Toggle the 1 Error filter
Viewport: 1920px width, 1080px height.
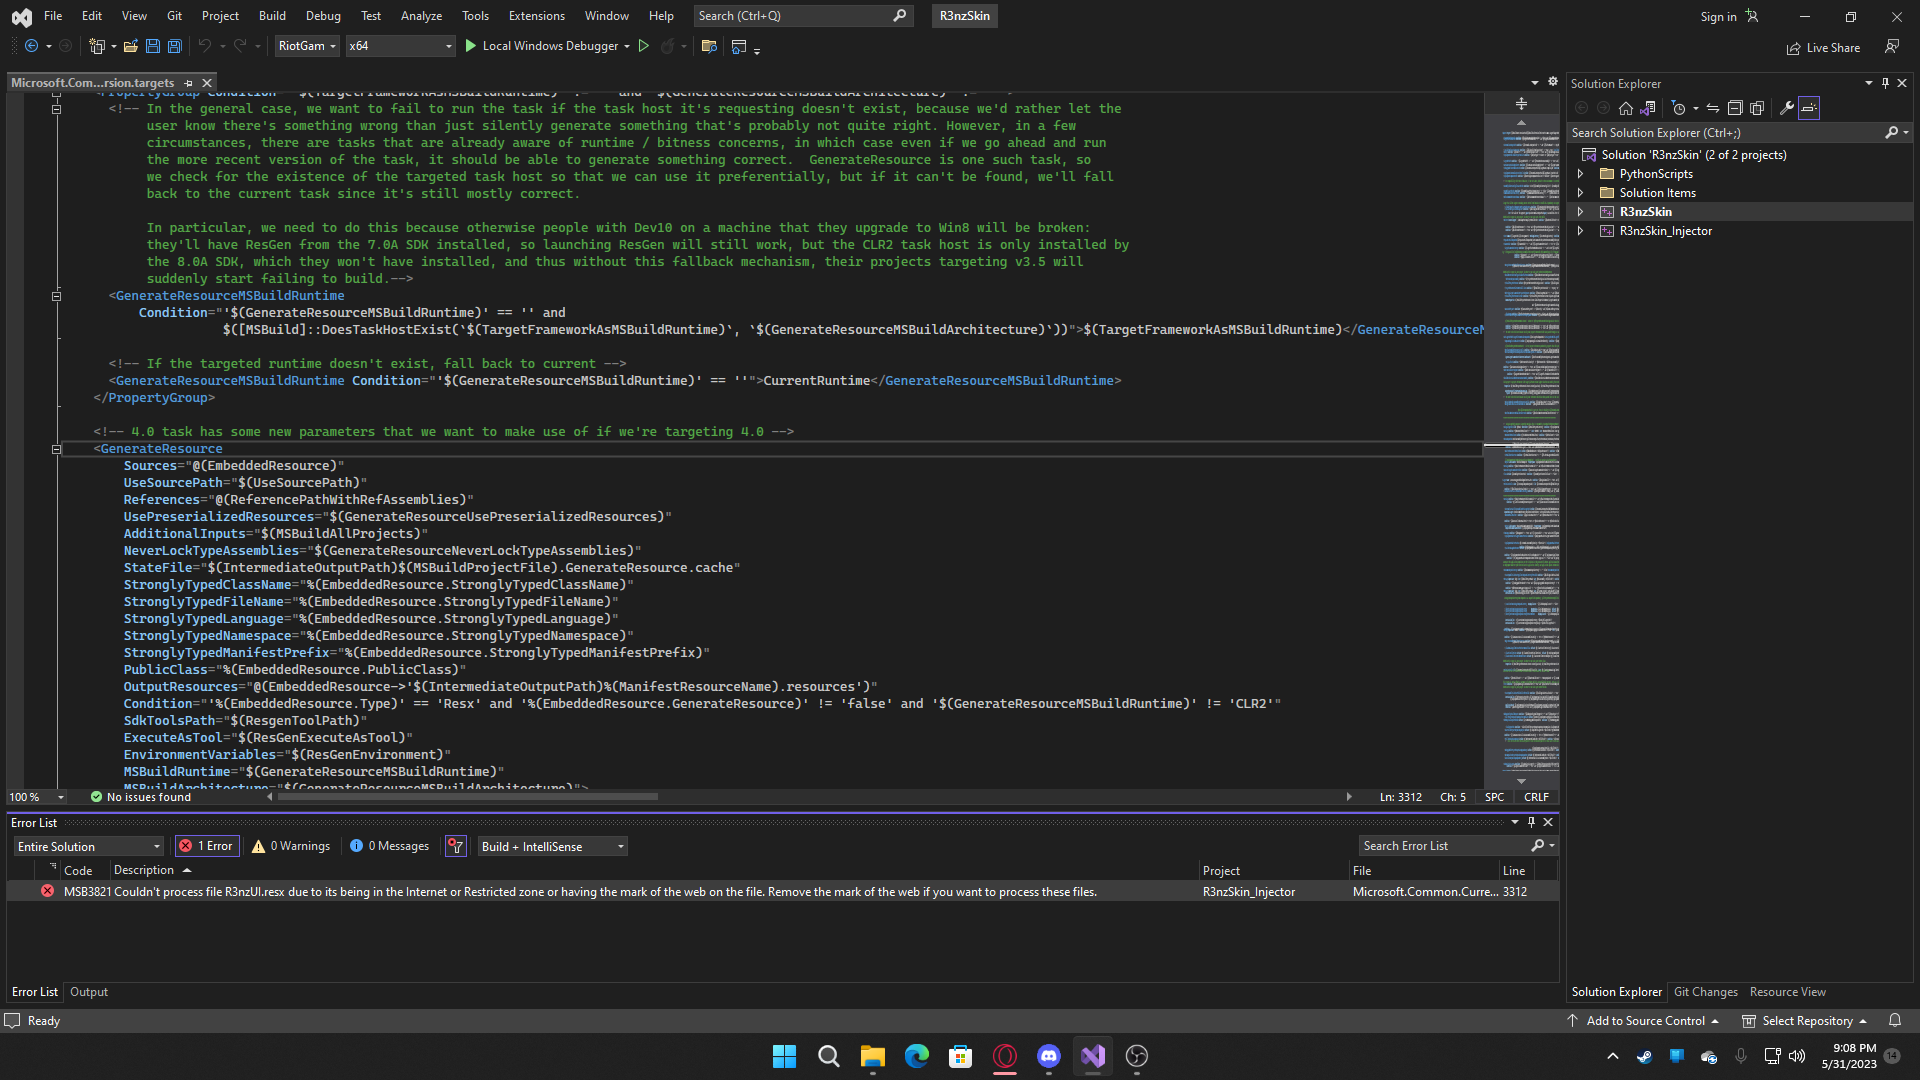pos(207,845)
